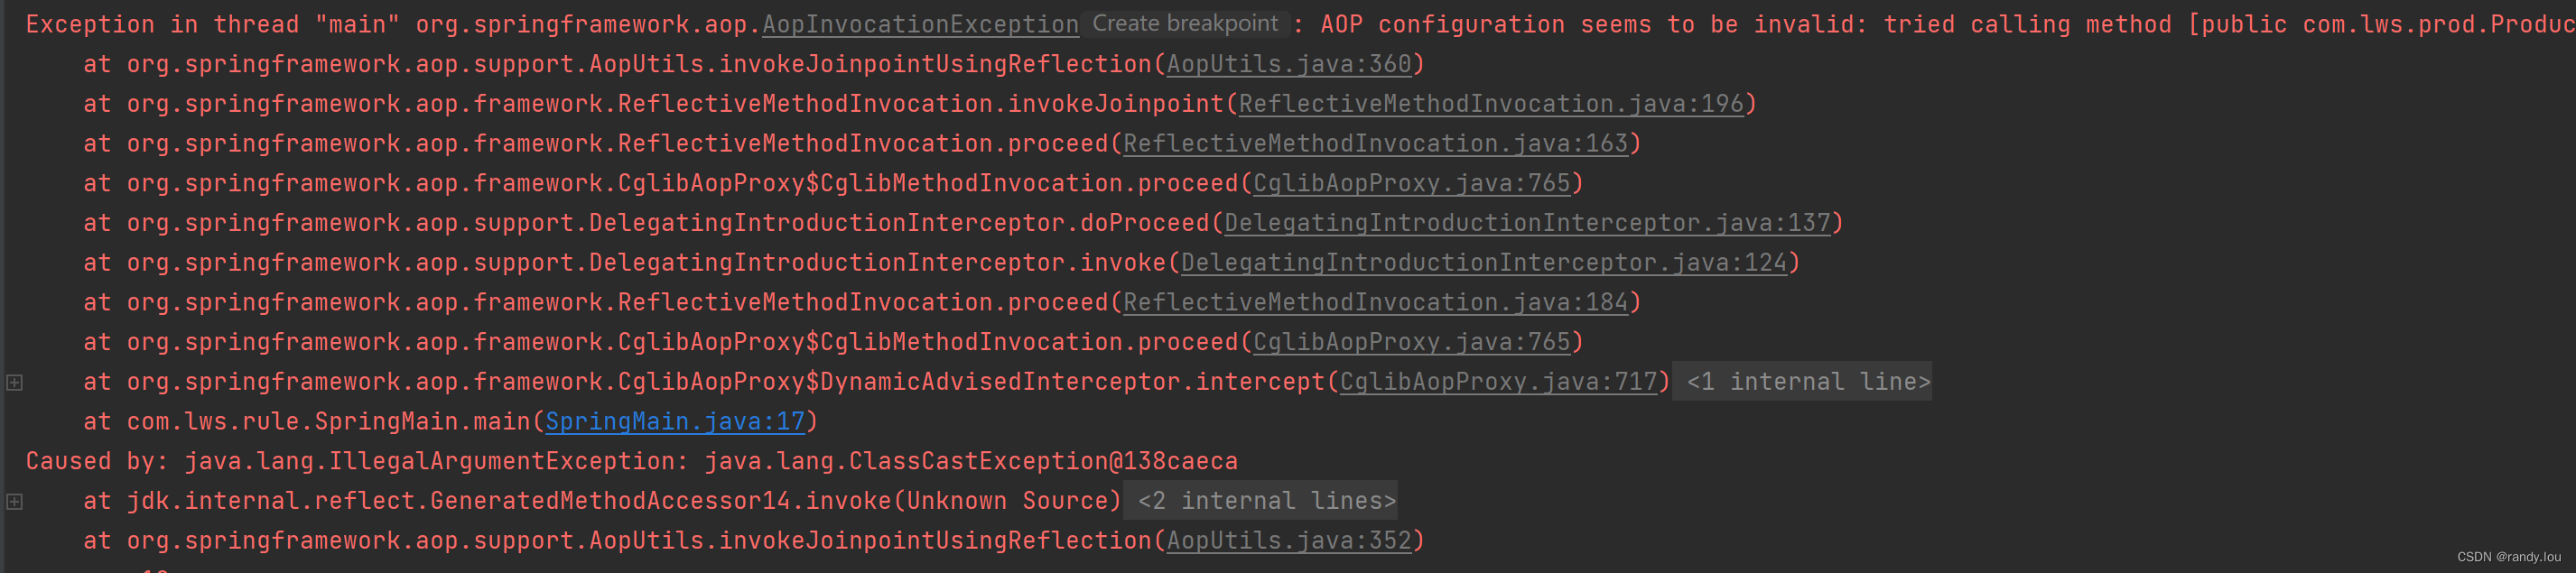The height and width of the screenshot is (573, 2576).
Task: Expand the fold icon beside DynamicAdvisedInterceptor line
Action: click(x=15, y=382)
